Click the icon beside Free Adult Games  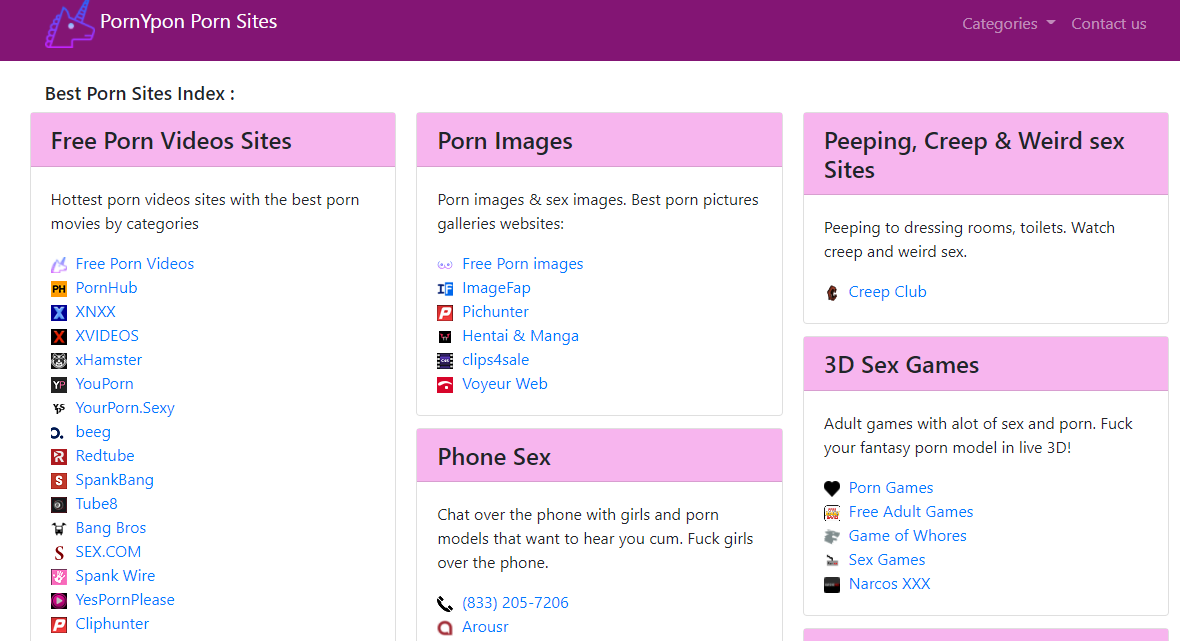[832, 512]
